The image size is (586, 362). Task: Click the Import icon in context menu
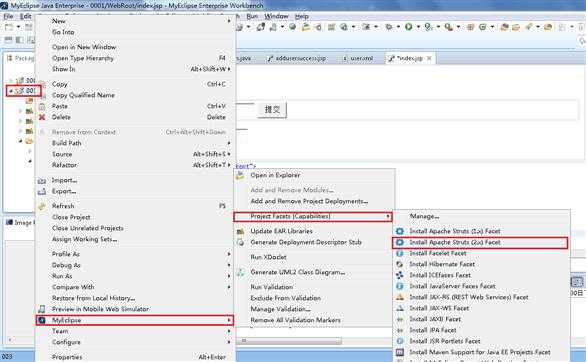tap(42, 180)
